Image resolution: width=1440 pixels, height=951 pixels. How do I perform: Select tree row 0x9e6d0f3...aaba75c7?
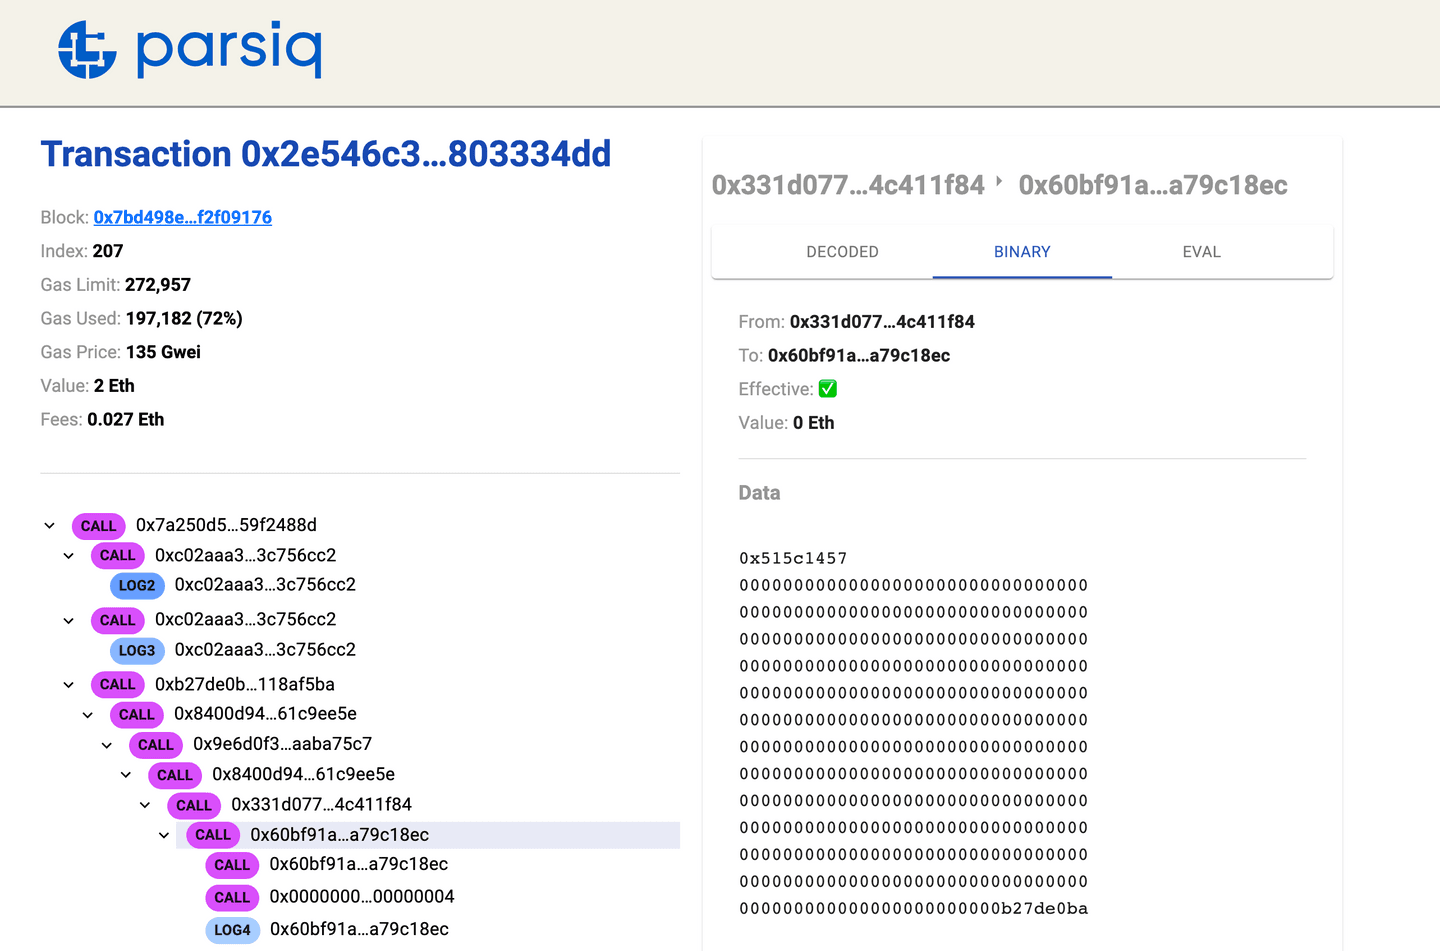click(x=283, y=744)
